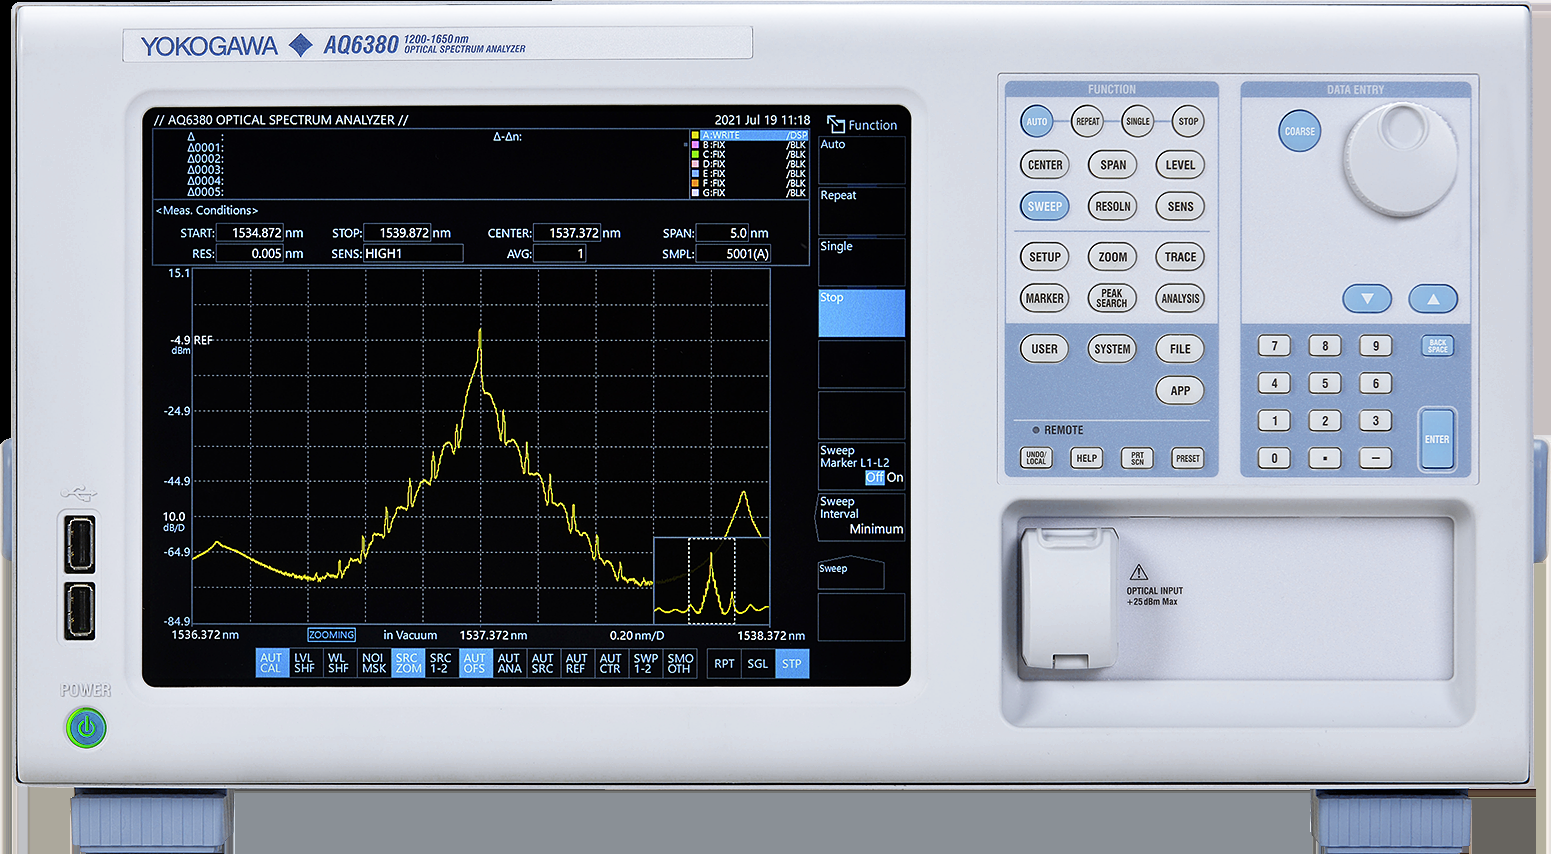Push the REPEAT sweep hardware key
Viewport: 1551px width, 854px height.
[x=1087, y=122]
